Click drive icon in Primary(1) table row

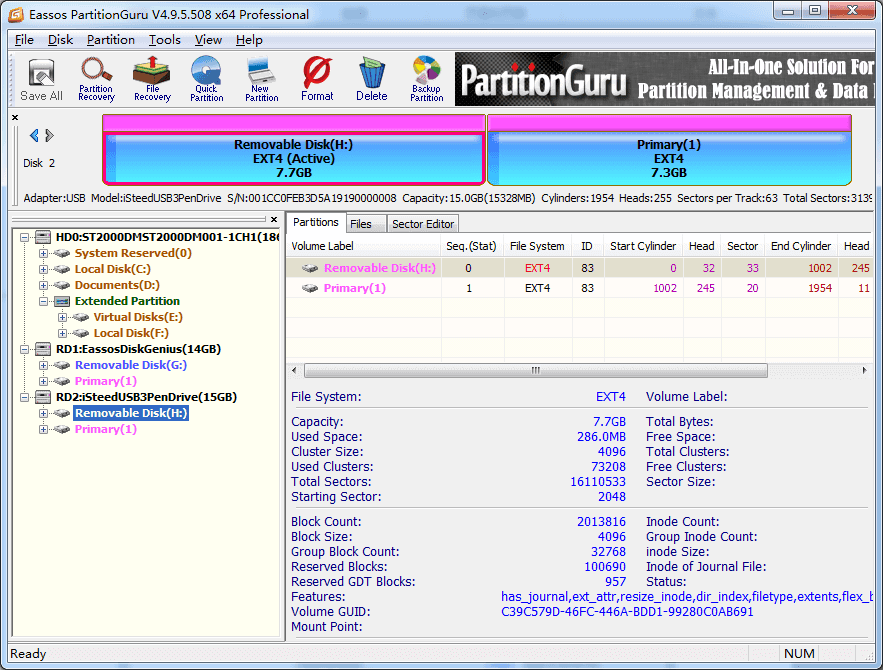(x=310, y=288)
